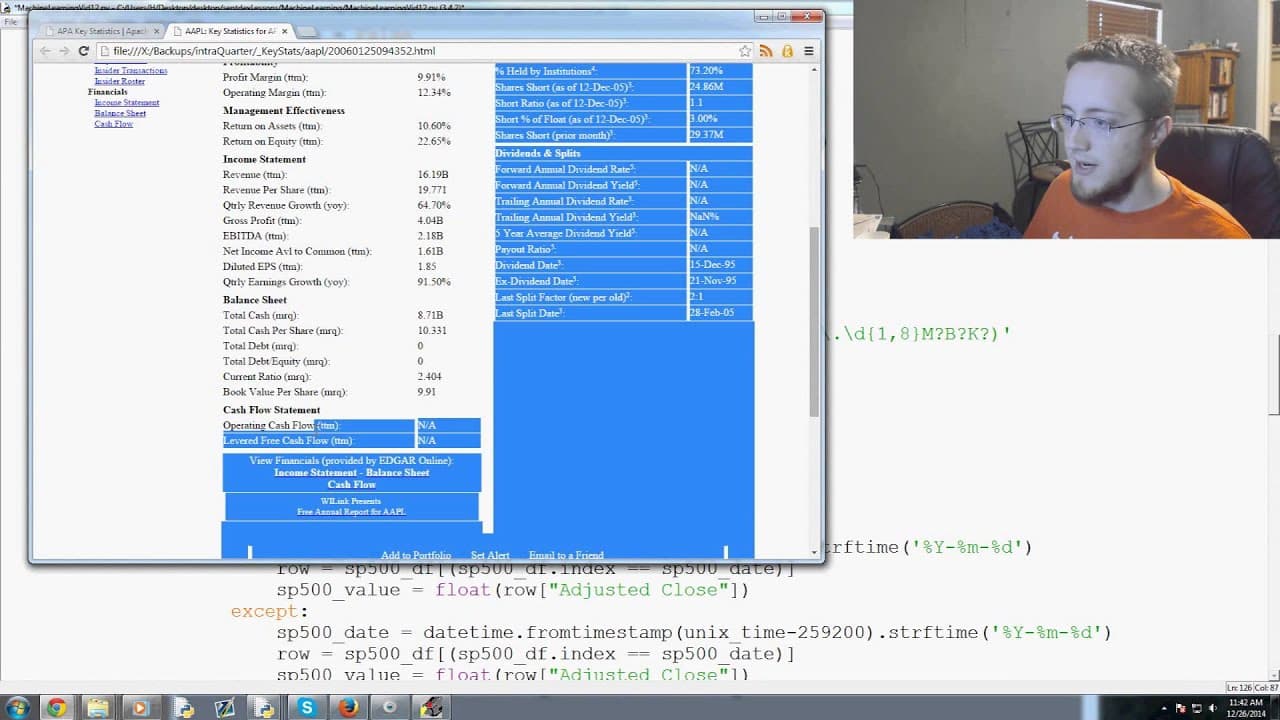This screenshot has width=1280, height=720.
Task: Click the Dividend Date cell 15-Dec-95
Action: point(720,265)
